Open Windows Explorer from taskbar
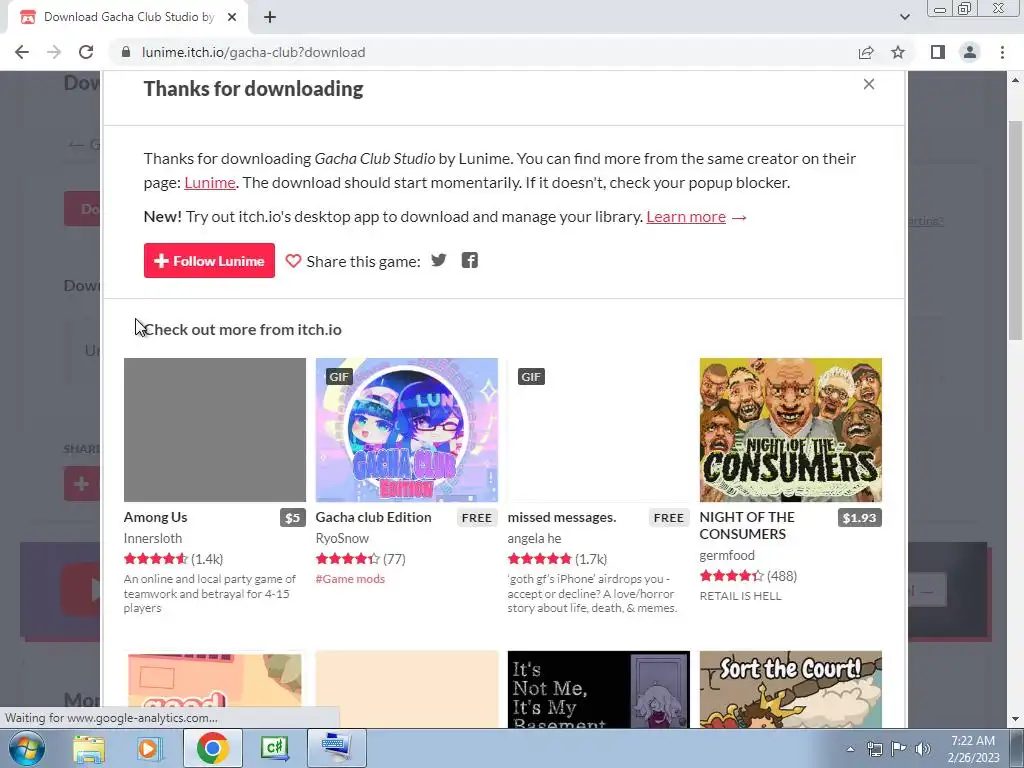1024x768 pixels. point(88,748)
